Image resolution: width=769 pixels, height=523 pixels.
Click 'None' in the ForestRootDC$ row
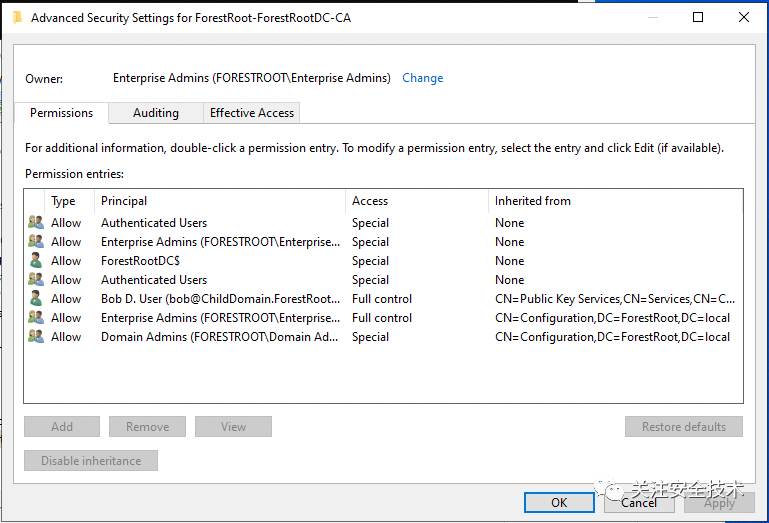510,261
